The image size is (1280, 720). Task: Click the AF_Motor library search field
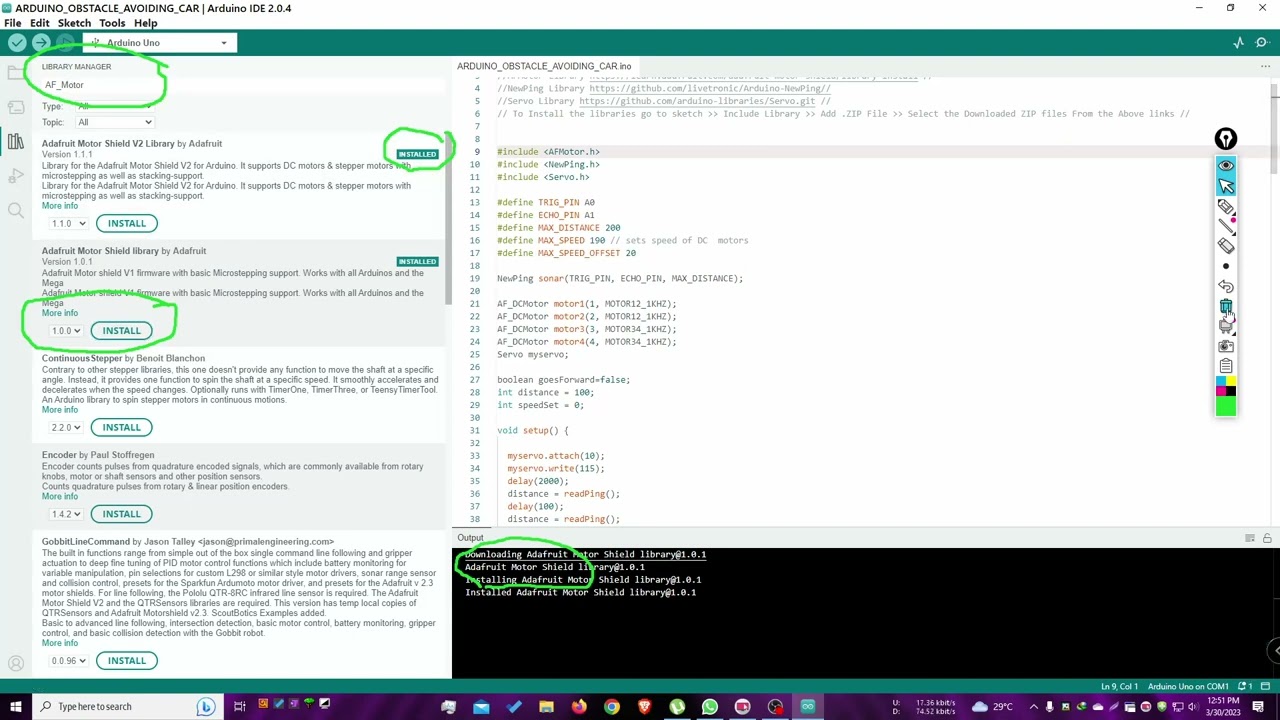tap(240, 85)
